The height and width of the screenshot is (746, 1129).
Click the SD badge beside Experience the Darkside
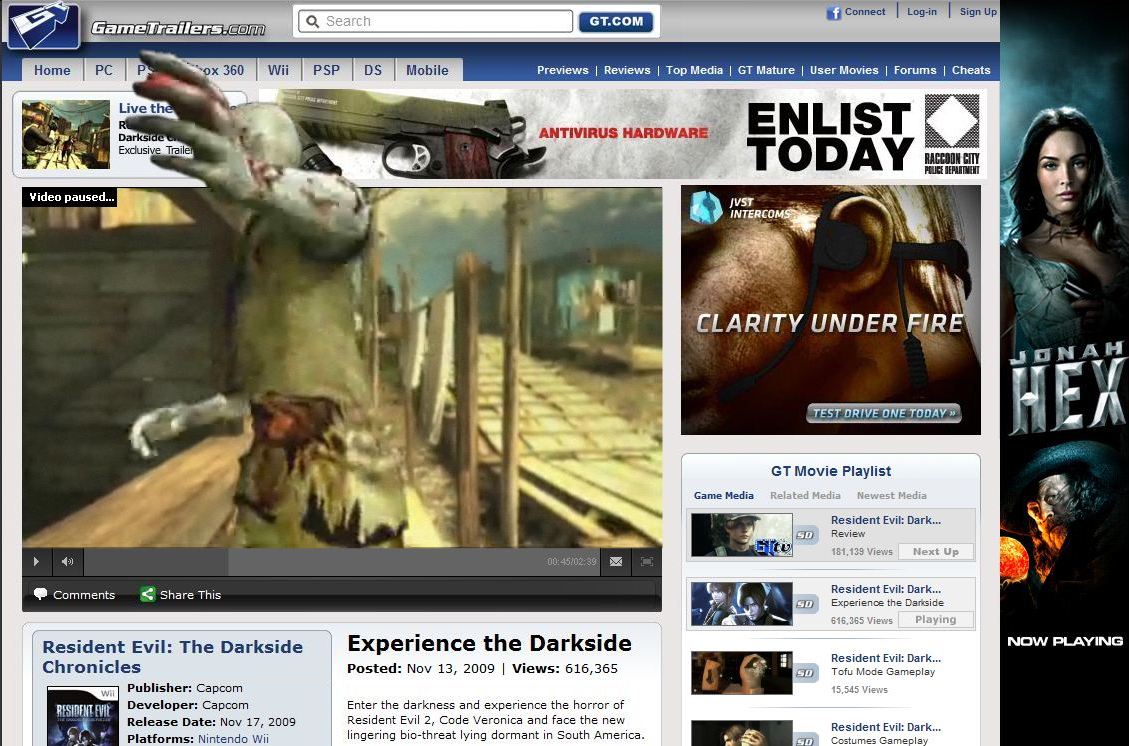(805, 604)
